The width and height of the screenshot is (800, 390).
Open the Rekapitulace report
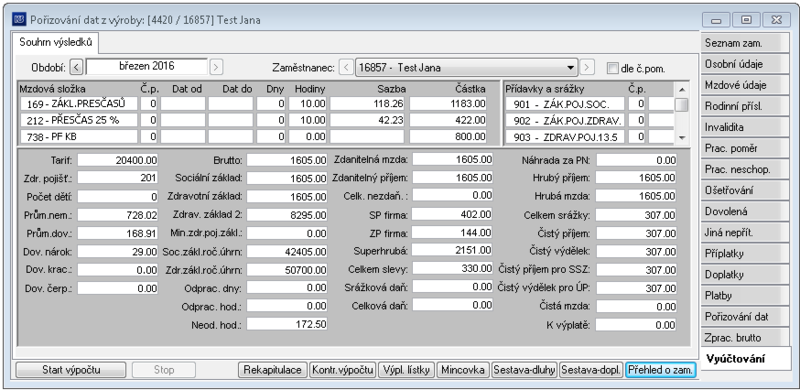pyautogui.click(x=272, y=370)
